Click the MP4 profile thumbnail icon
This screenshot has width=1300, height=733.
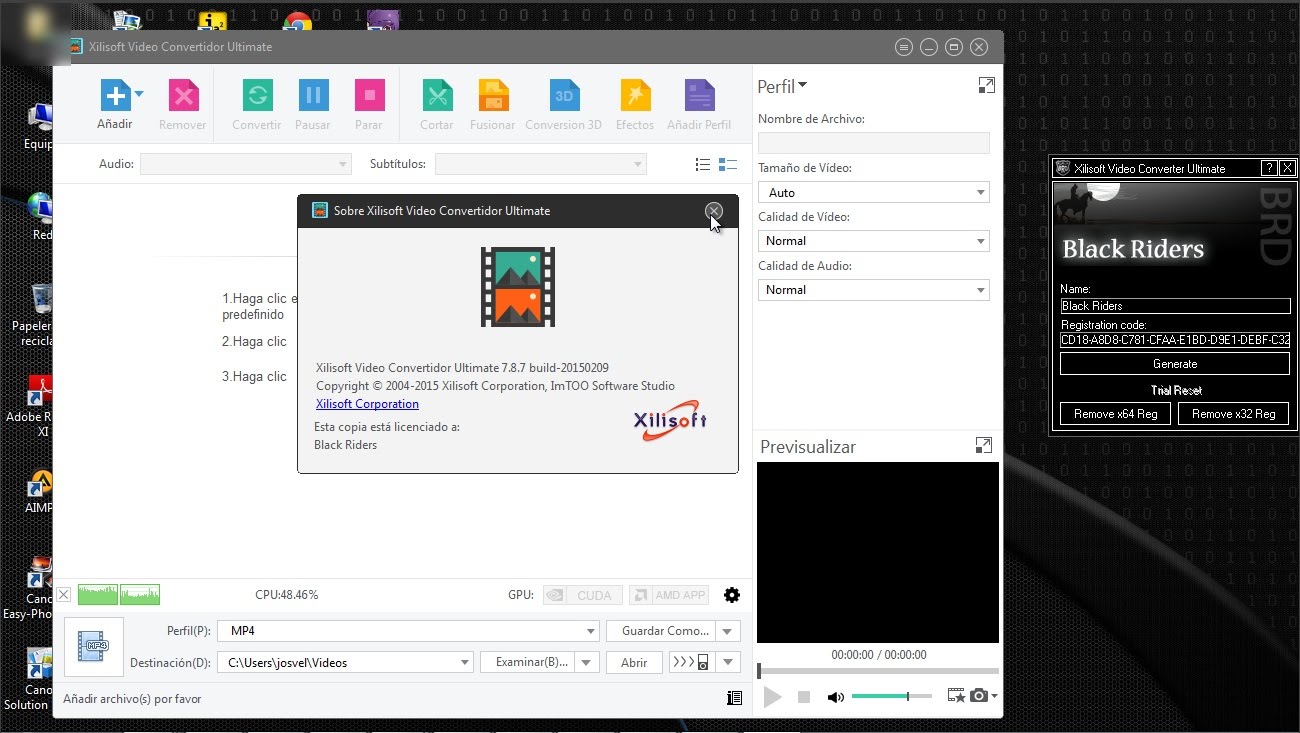point(94,647)
